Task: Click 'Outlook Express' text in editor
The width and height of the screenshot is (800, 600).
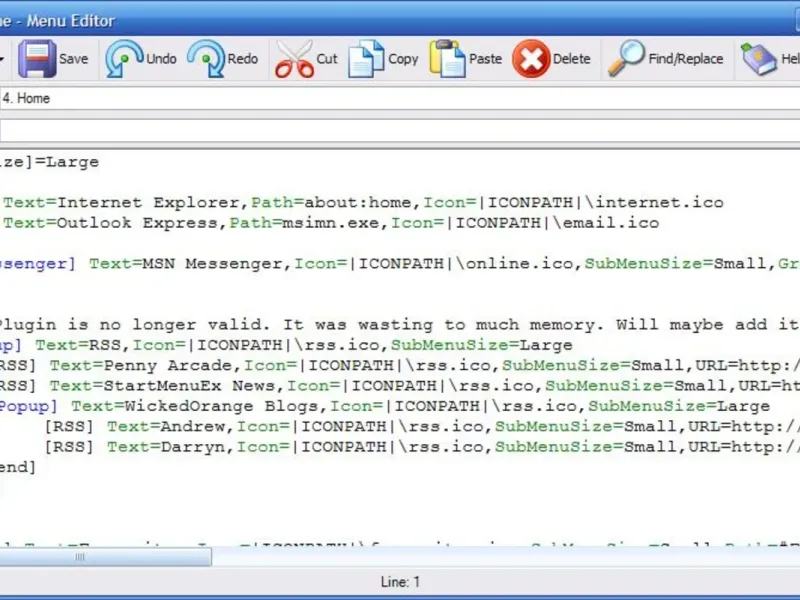Action: click(138, 223)
